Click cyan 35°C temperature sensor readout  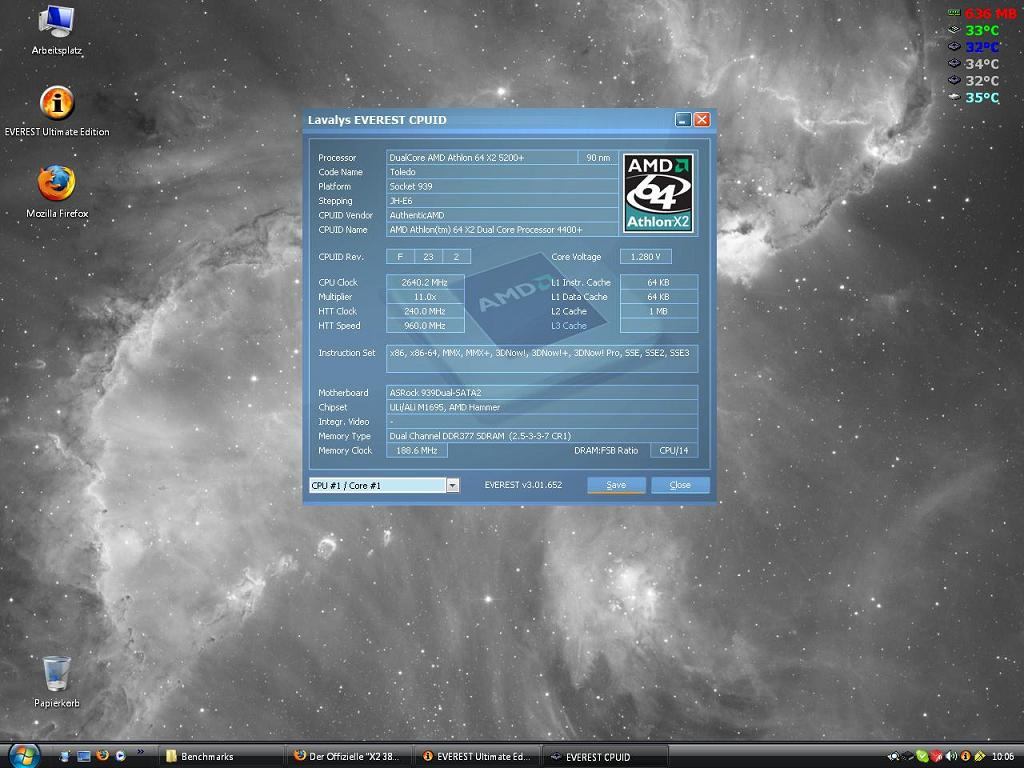(x=974, y=98)
